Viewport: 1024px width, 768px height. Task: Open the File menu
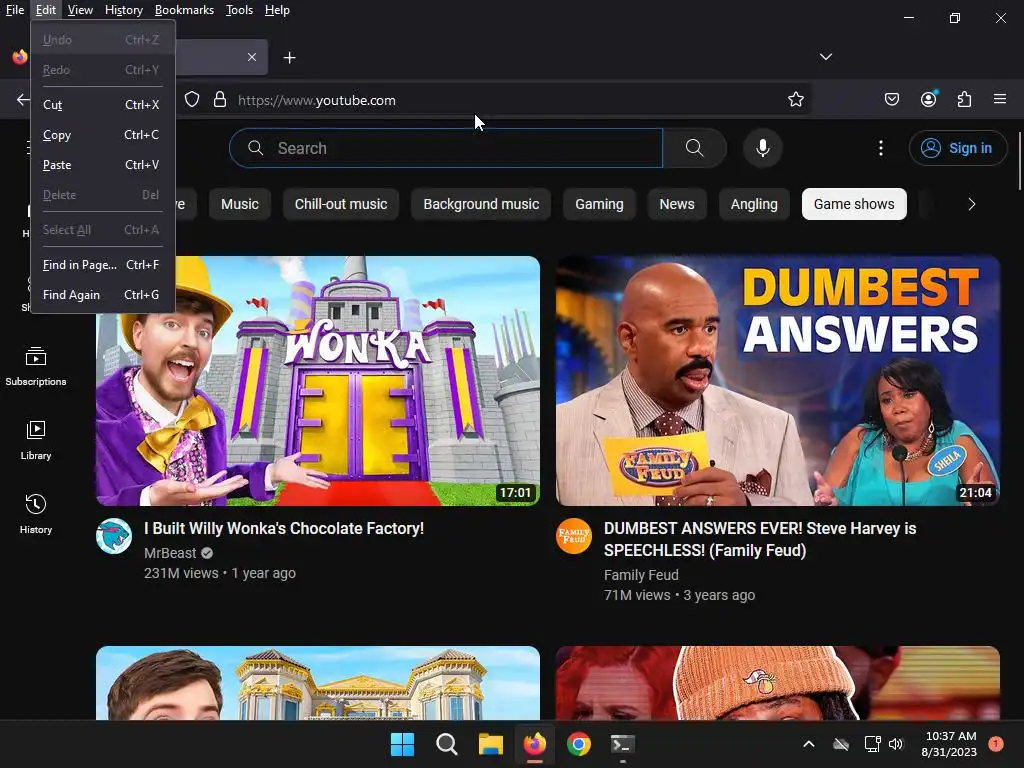point(14,10)
